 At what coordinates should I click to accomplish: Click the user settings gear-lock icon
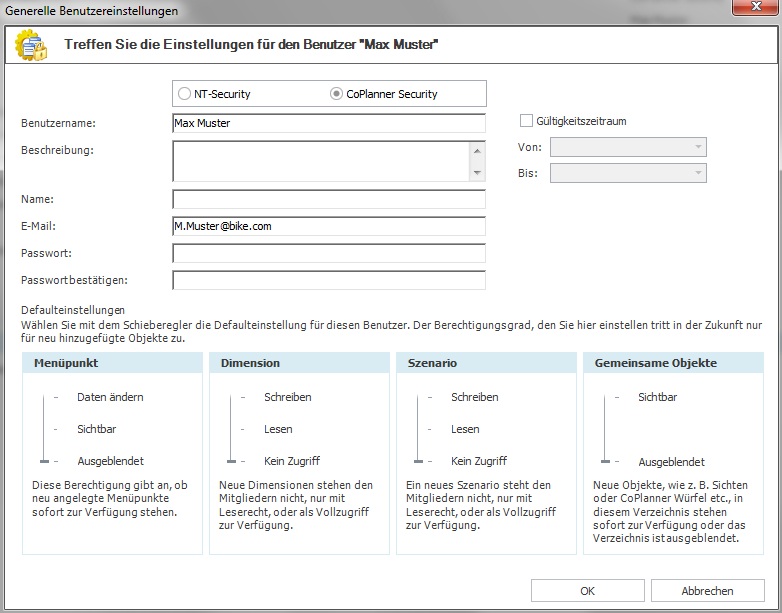click(x=31, y=45)
